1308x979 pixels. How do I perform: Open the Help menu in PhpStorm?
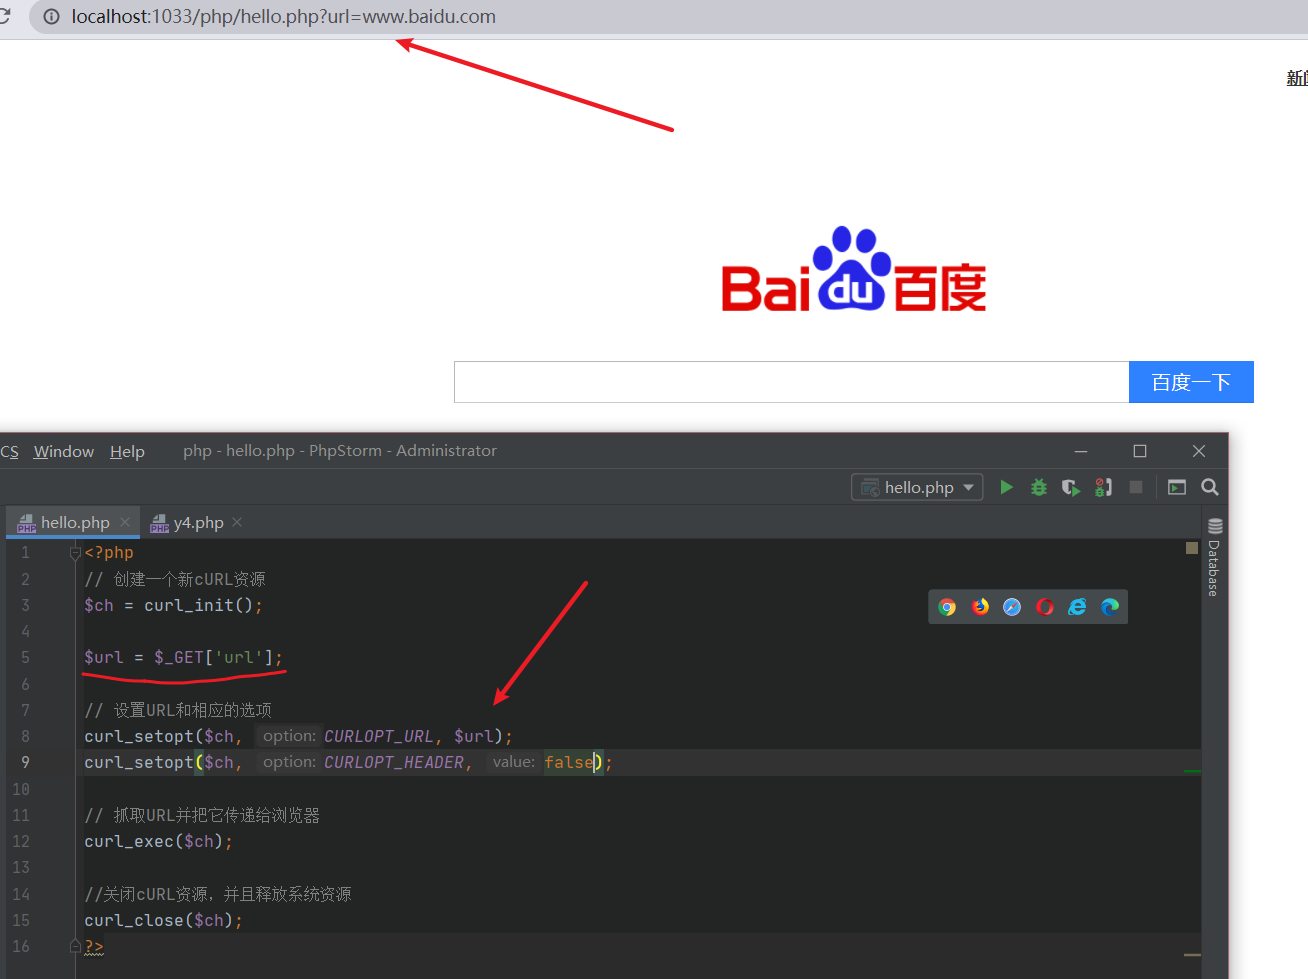pos(127,451)
